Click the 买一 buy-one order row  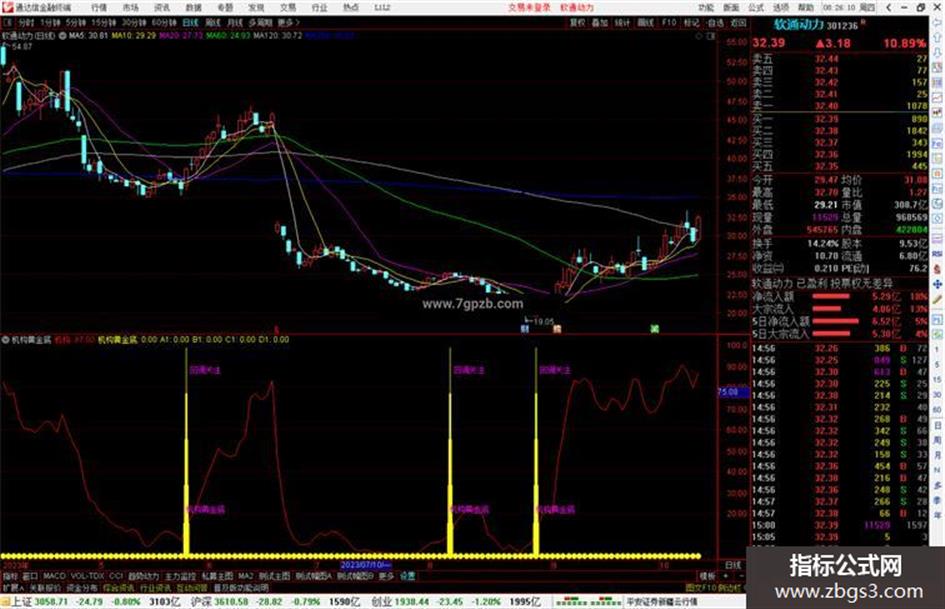(840, 119)
